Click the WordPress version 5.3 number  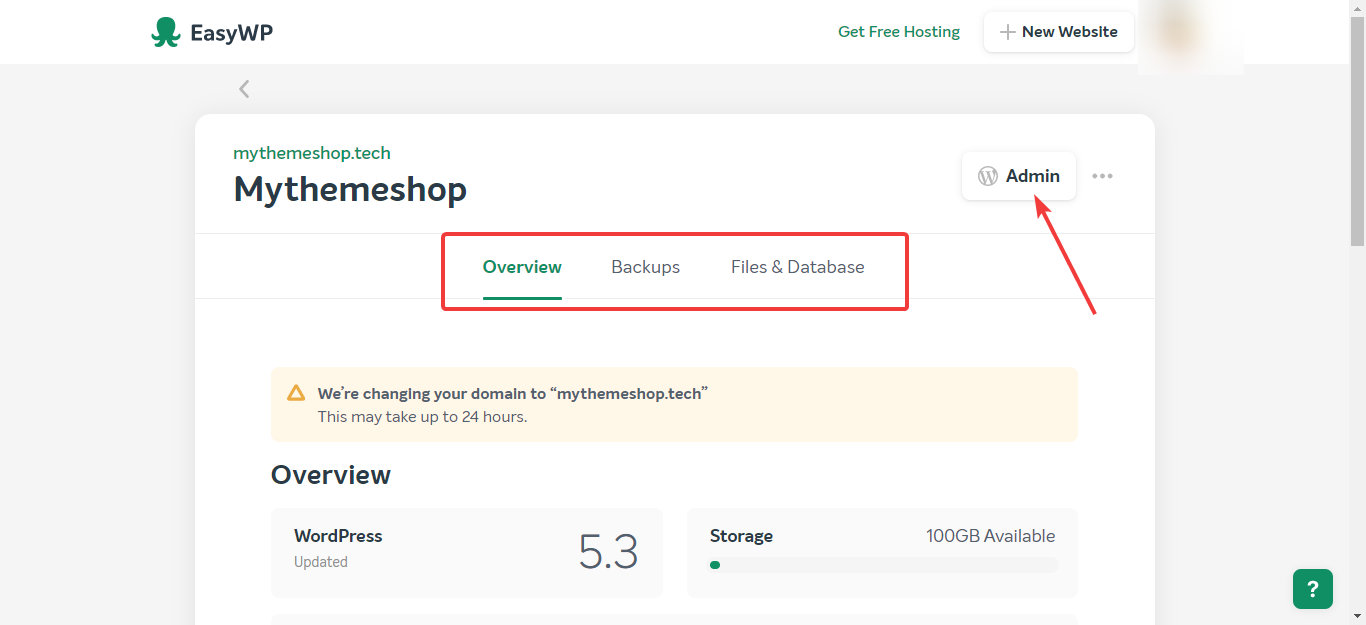(x=608, y=552)
